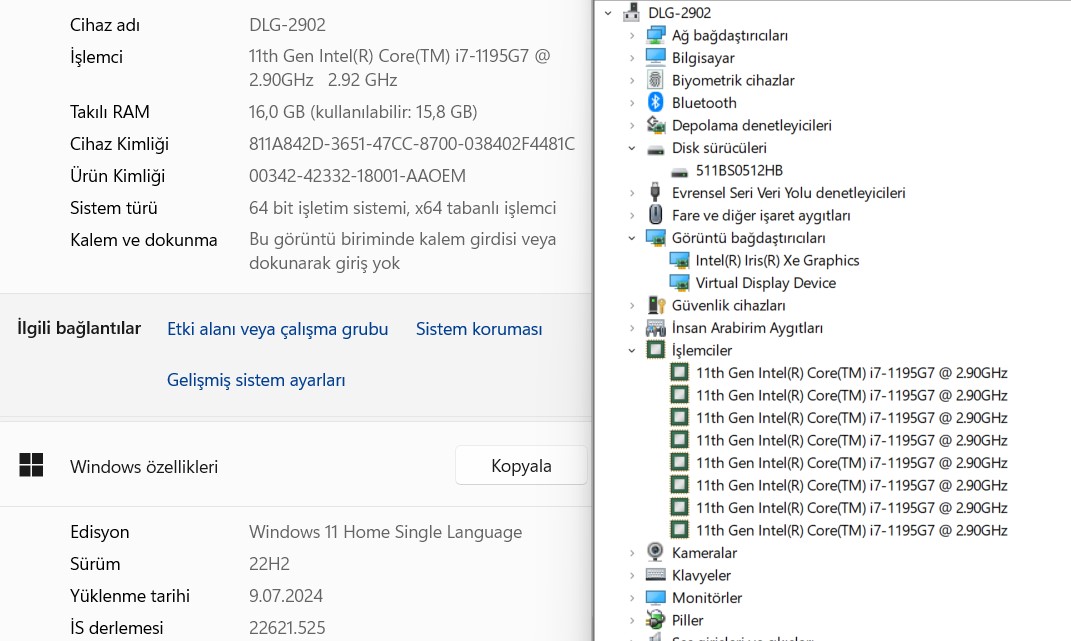The image size is (1071, 641).
Task: Expand the Biyometrik cihazlar category
Action: (632, 81)
